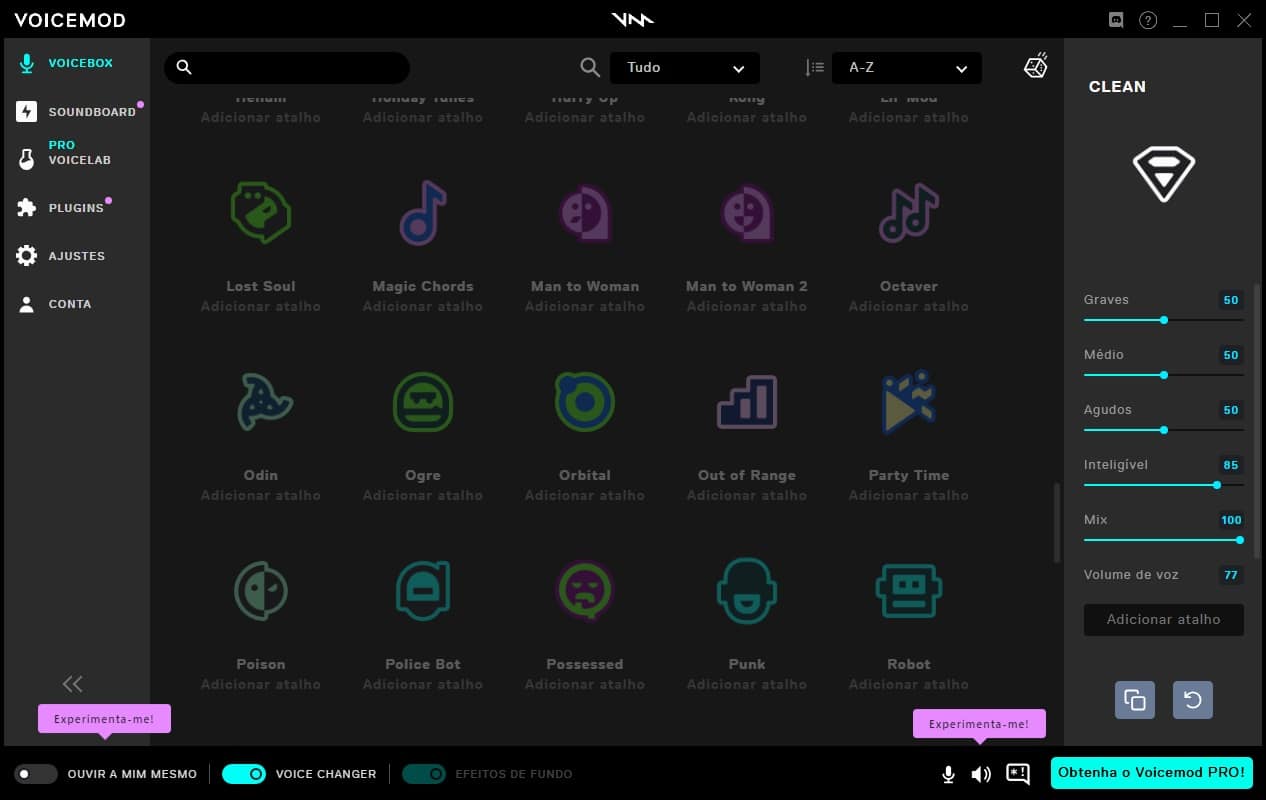This screenshot has height=800, width=1266.
Task: Reset voice settings with the undo icon
Action: click(x=1192, y=700)
